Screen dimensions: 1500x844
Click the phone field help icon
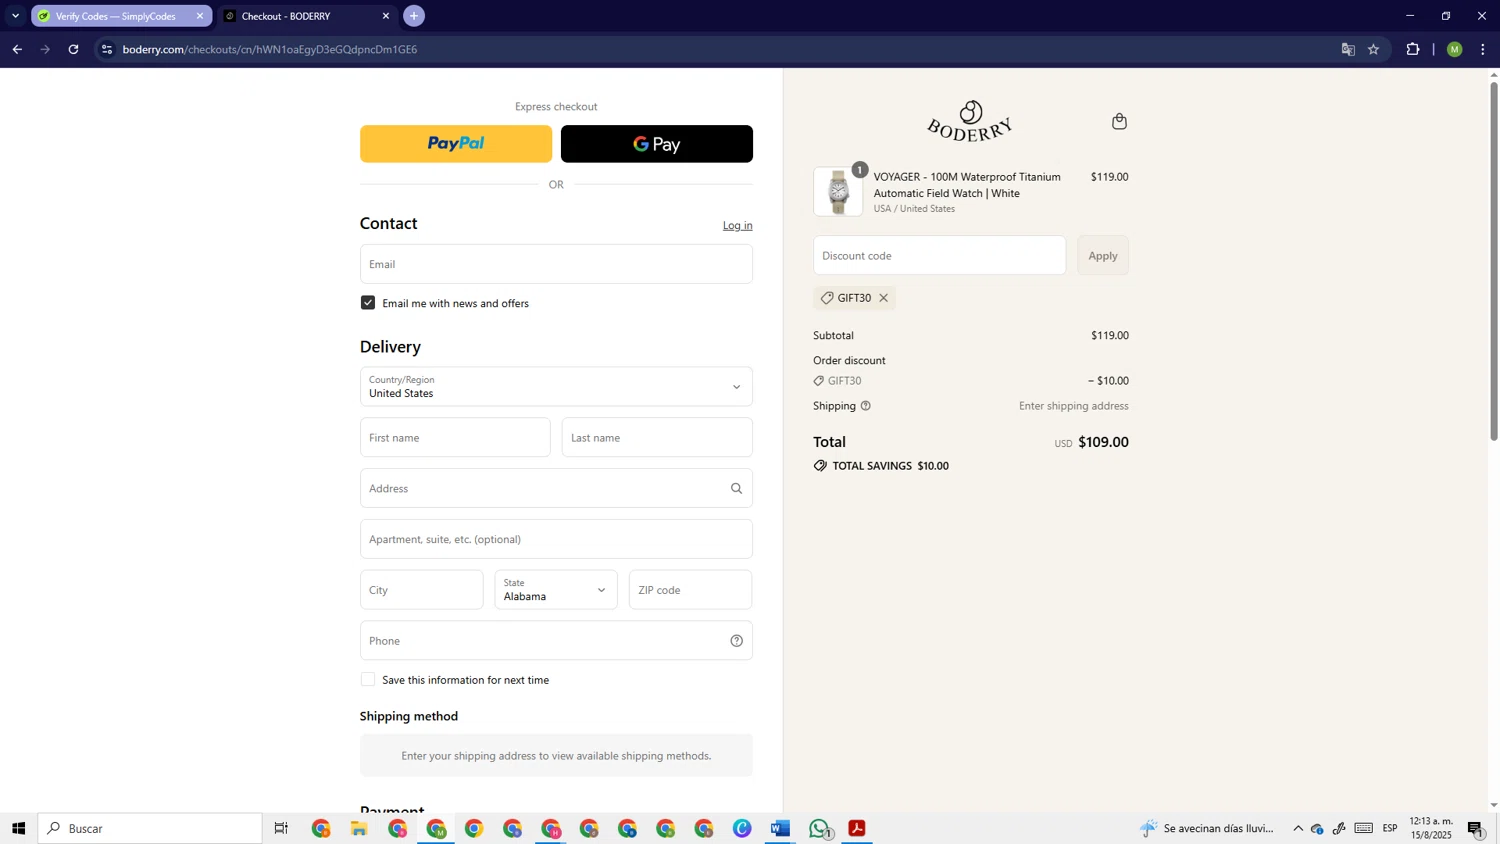pyautogui.click(x=736, y=641)
